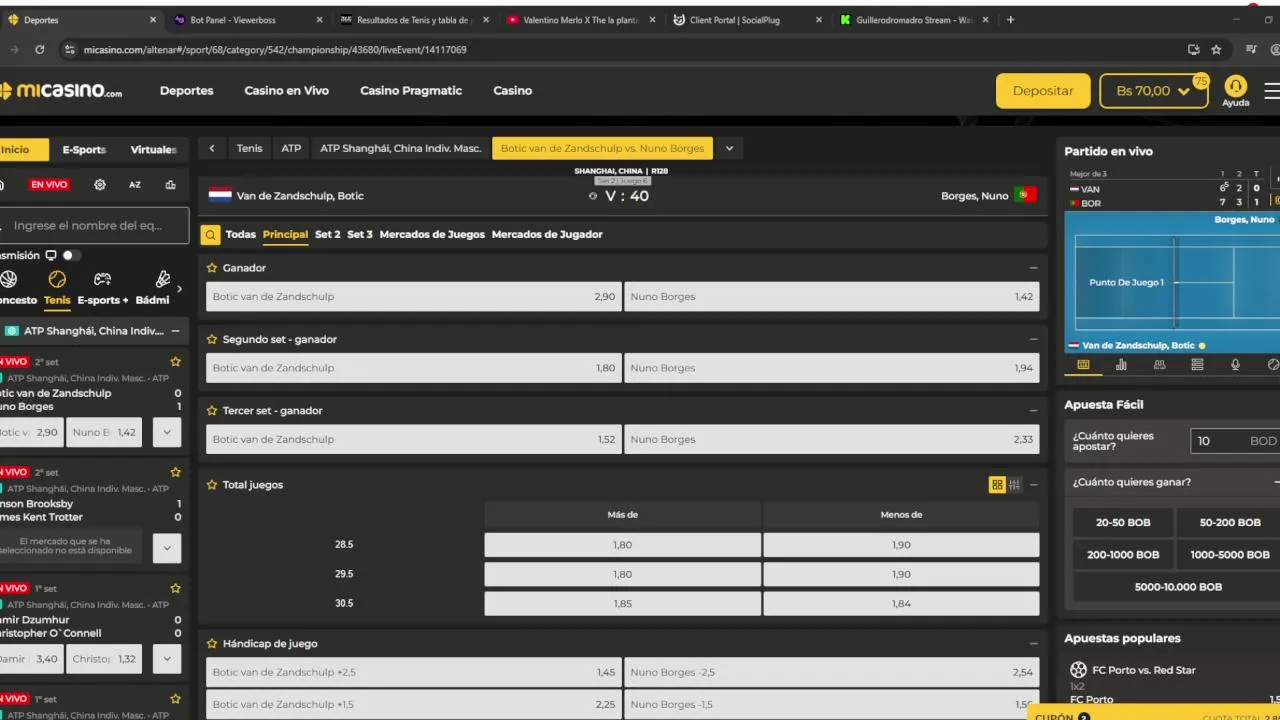Image resolution: width=1280 pixels, height=720 pixels.
Task: Click the Depositar button
Action: pyautogui.click(x=1043, y=91)
